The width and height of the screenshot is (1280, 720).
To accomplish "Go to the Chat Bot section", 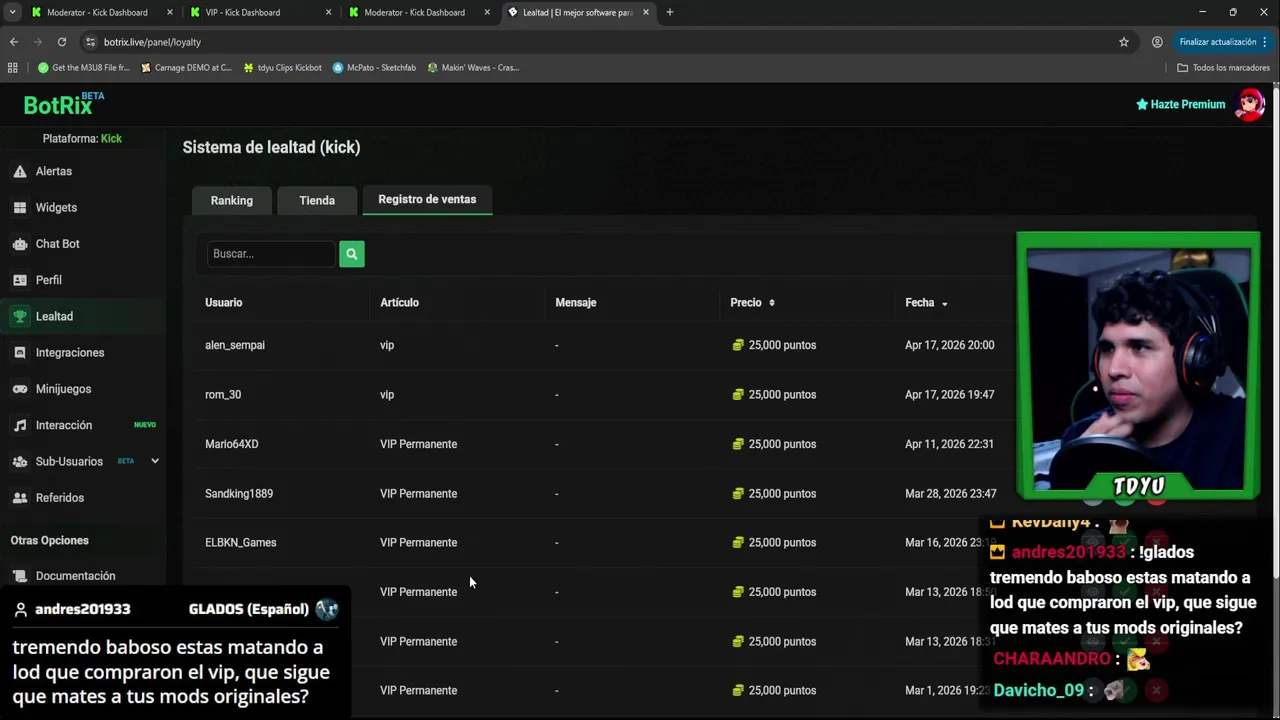I will coord(57,244).
